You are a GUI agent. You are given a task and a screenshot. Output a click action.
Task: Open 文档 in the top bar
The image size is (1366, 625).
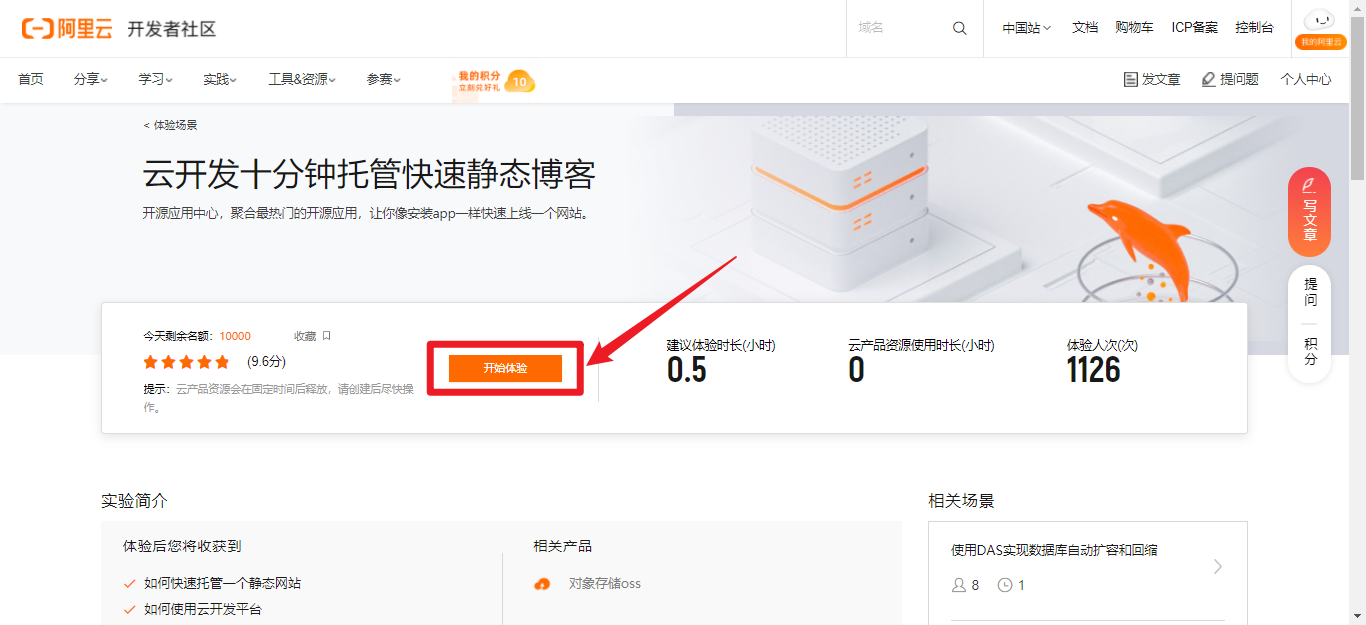tap(1085, 28)
